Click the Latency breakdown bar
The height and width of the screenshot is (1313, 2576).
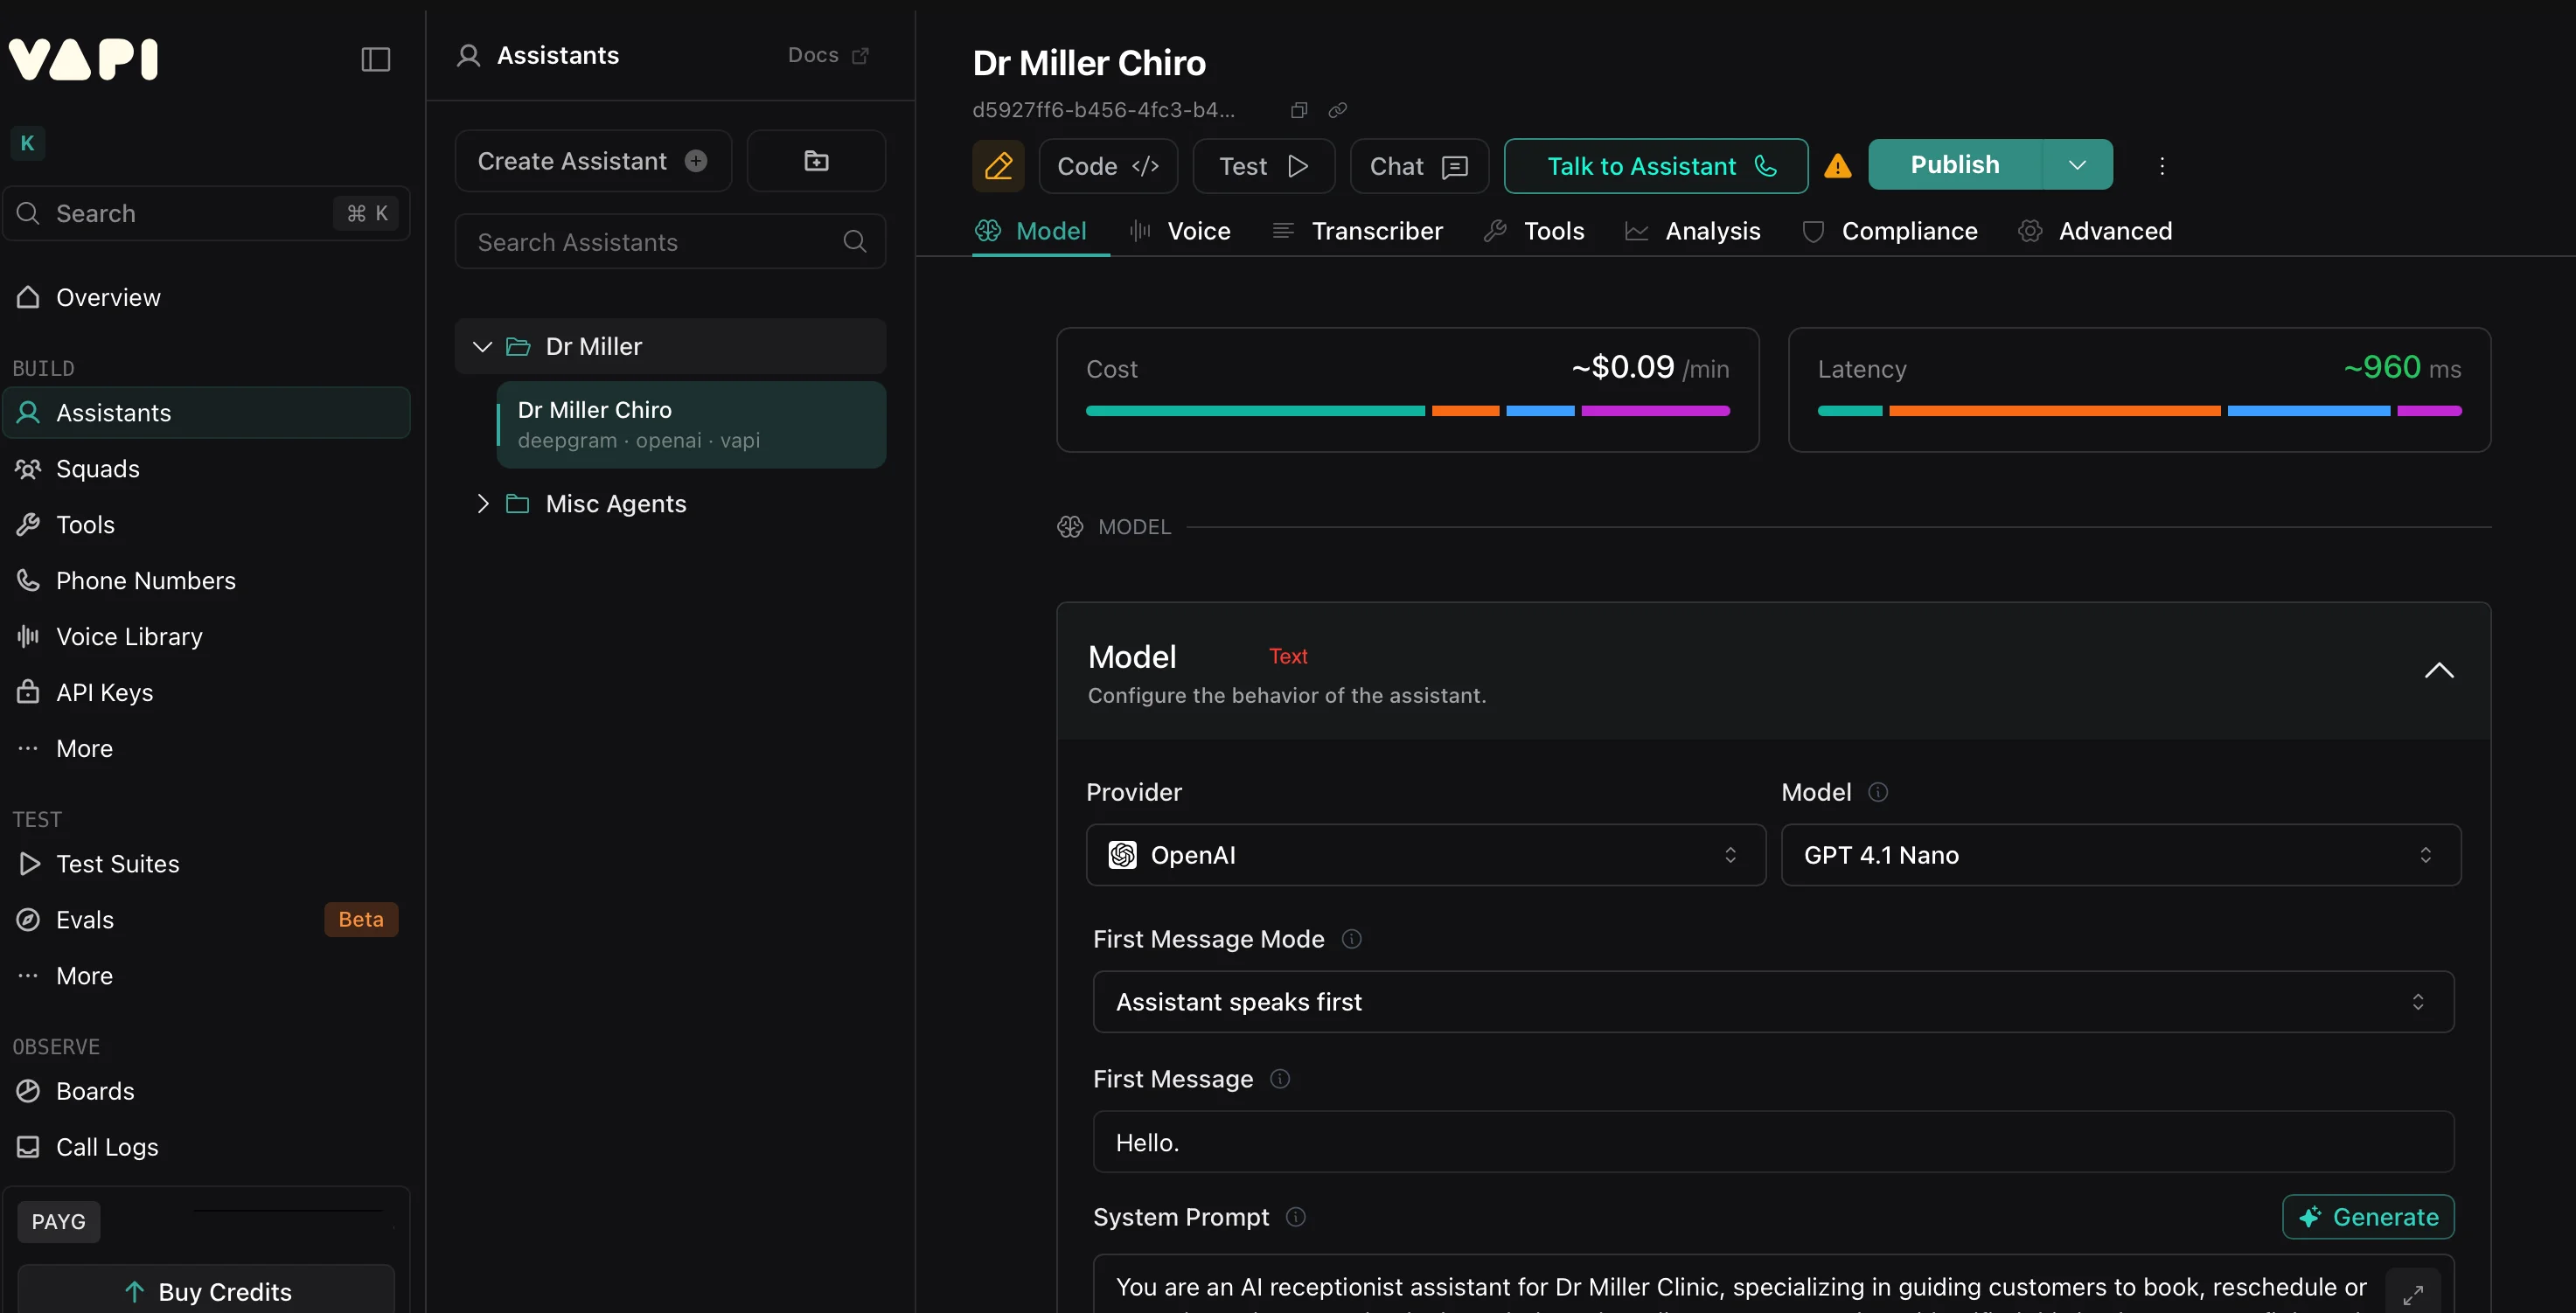click(x=2139, y=411)
